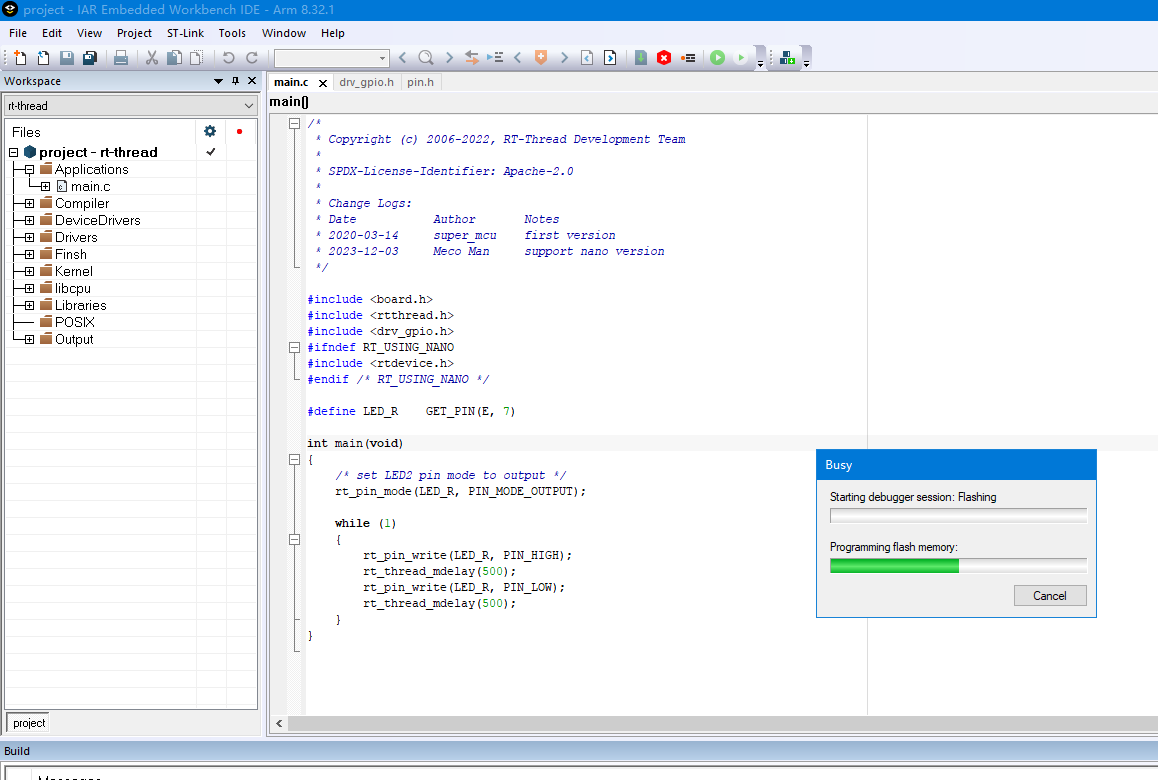Expand the libcpu folder
Image resolution: width=1158 pixels, height=780 pixels.
(x=30, y=288)
